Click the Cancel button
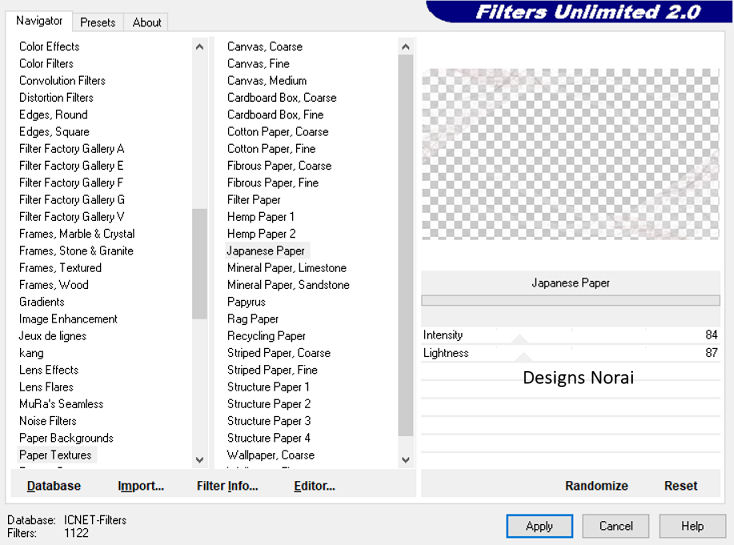734x545 pixels. click(x=616, y=526)
